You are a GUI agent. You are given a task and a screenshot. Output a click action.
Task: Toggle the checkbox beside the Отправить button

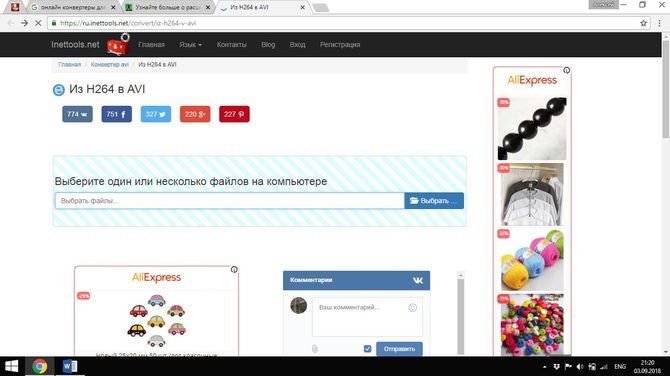click(367, 349)
